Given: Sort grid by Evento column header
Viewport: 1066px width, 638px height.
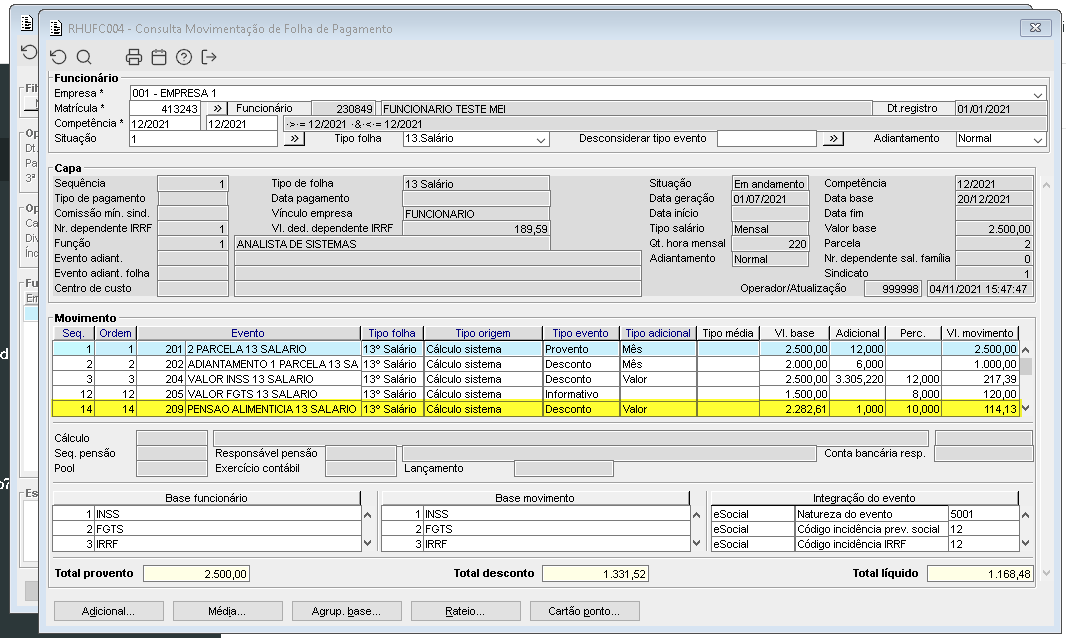Looking at the screenshot, I should click(x=248, y=333).
